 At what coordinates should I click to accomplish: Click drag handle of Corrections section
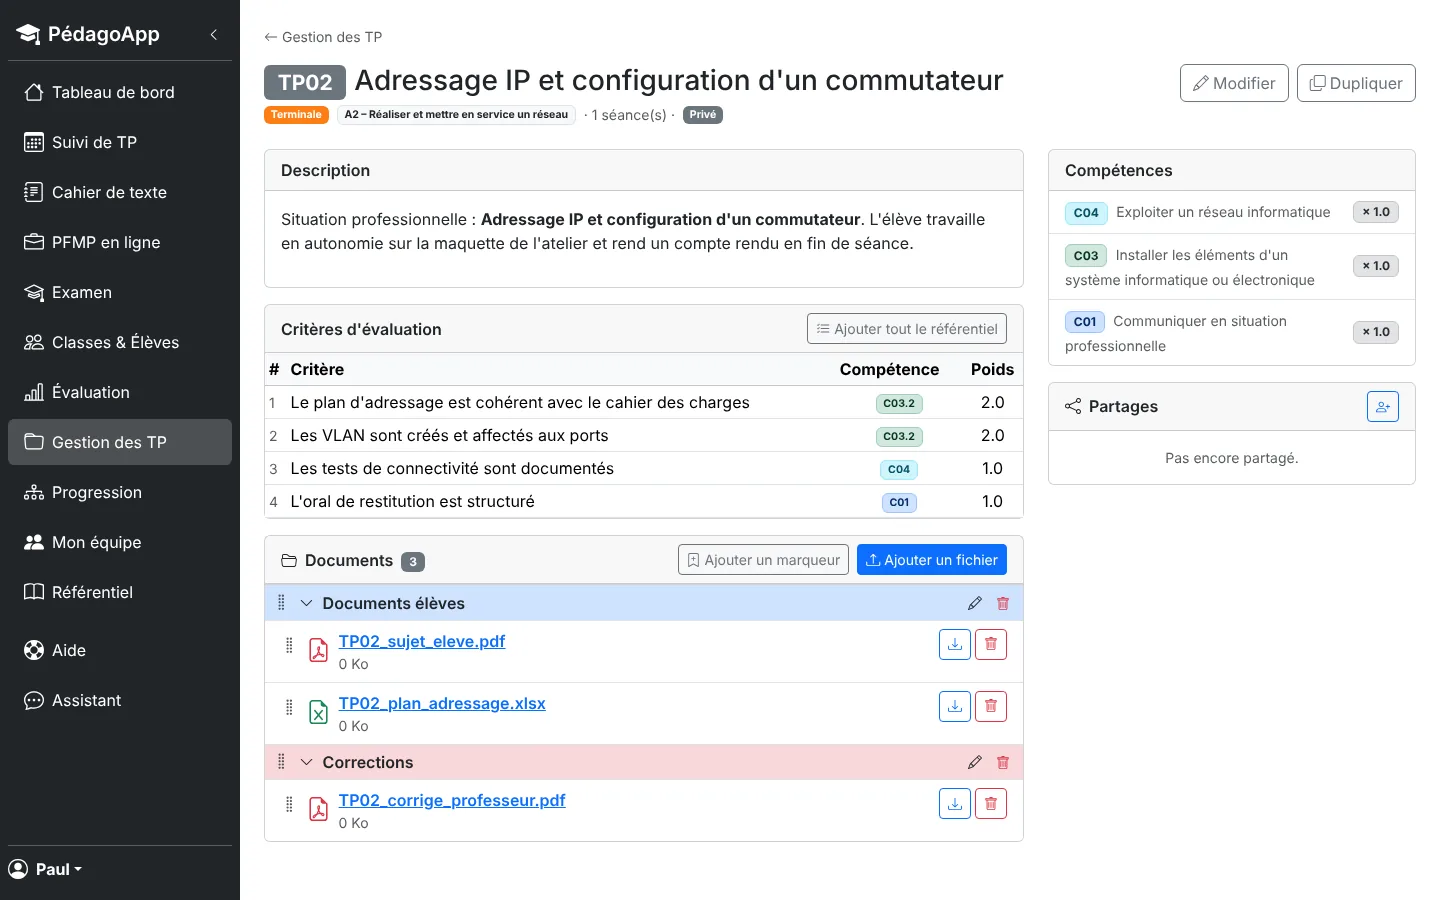281,762
